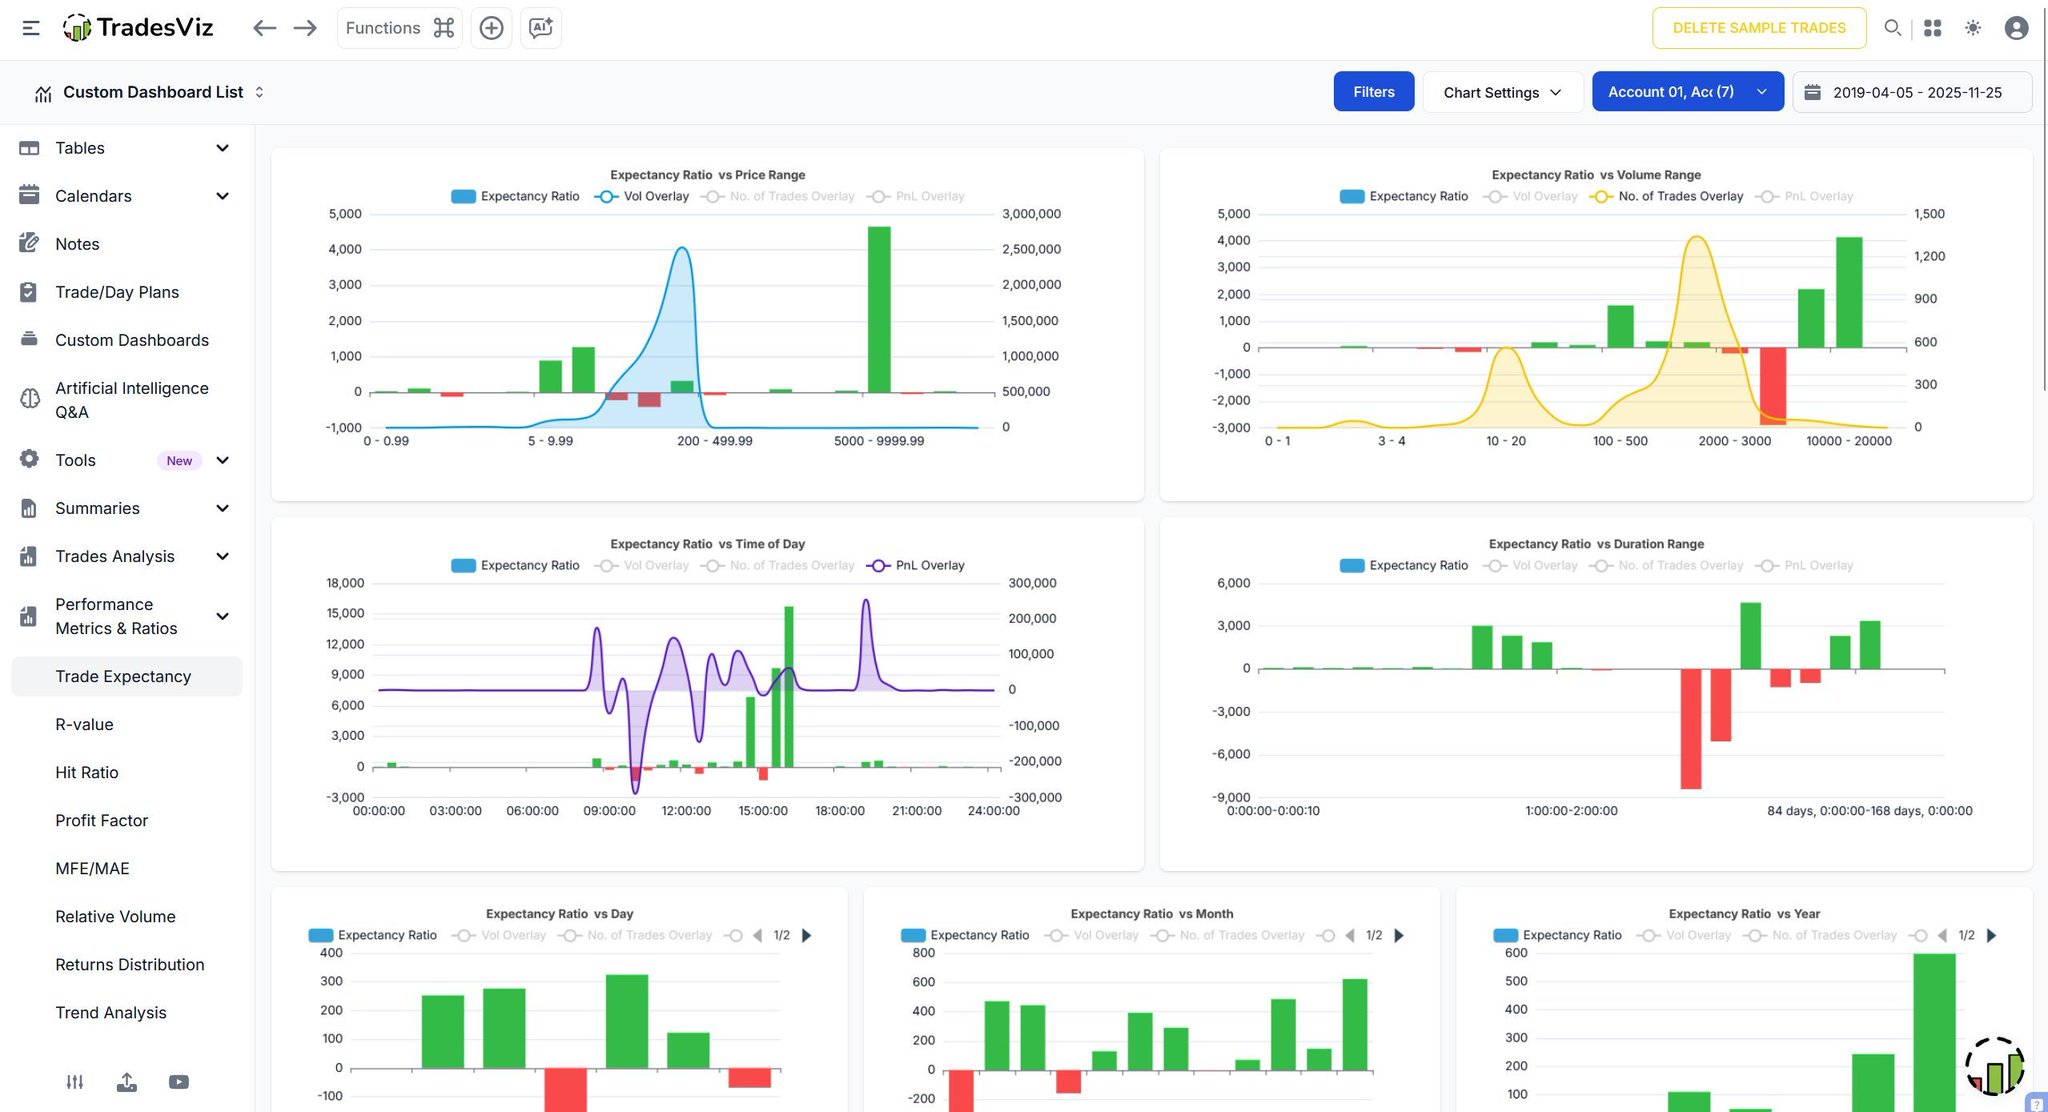The height and width of the screenshot is (1112, 2048).
Task: Click the apps grid icon
Action: coord(1933,28)
